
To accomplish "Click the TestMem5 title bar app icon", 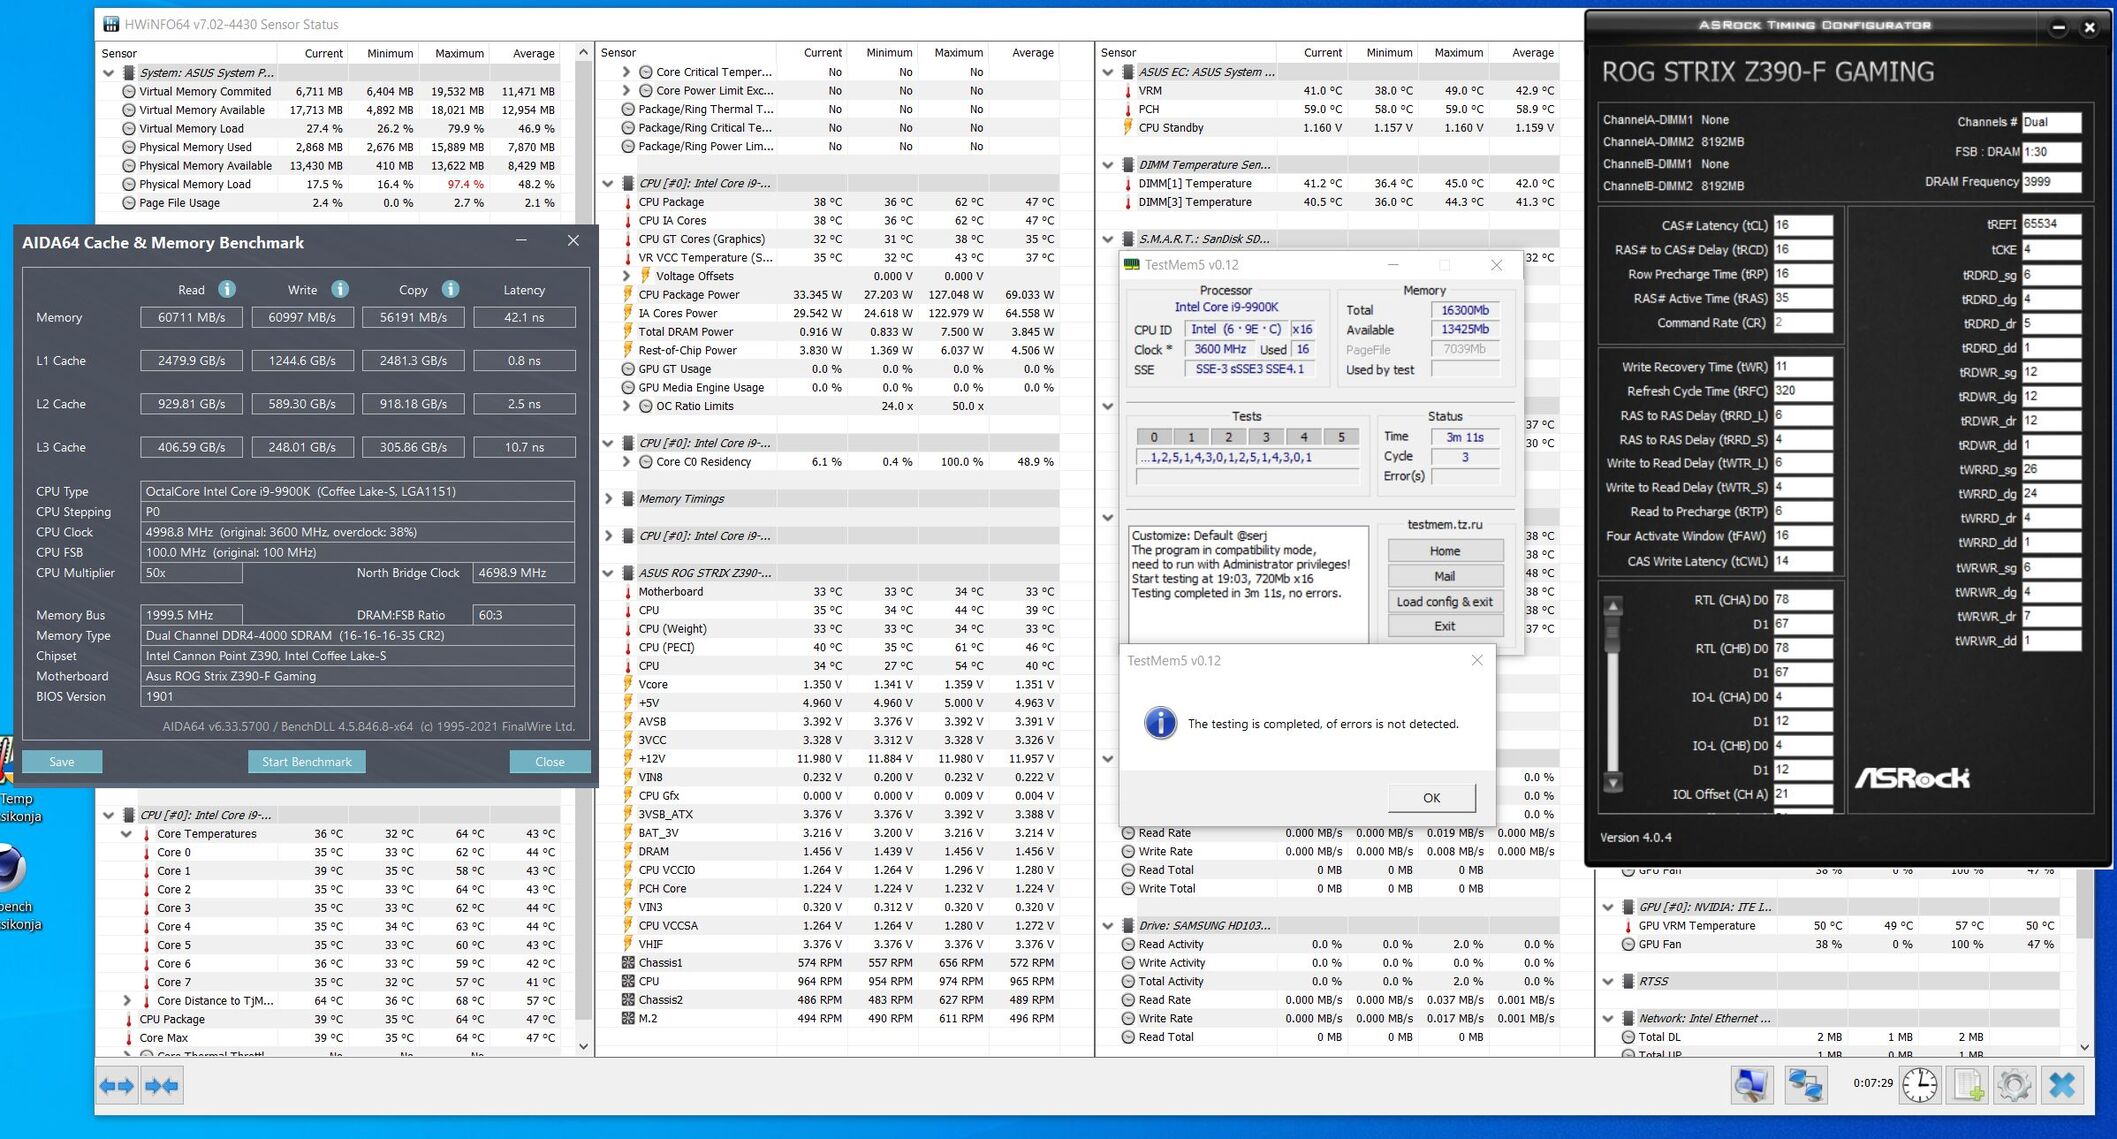I will click(1132, 265).
